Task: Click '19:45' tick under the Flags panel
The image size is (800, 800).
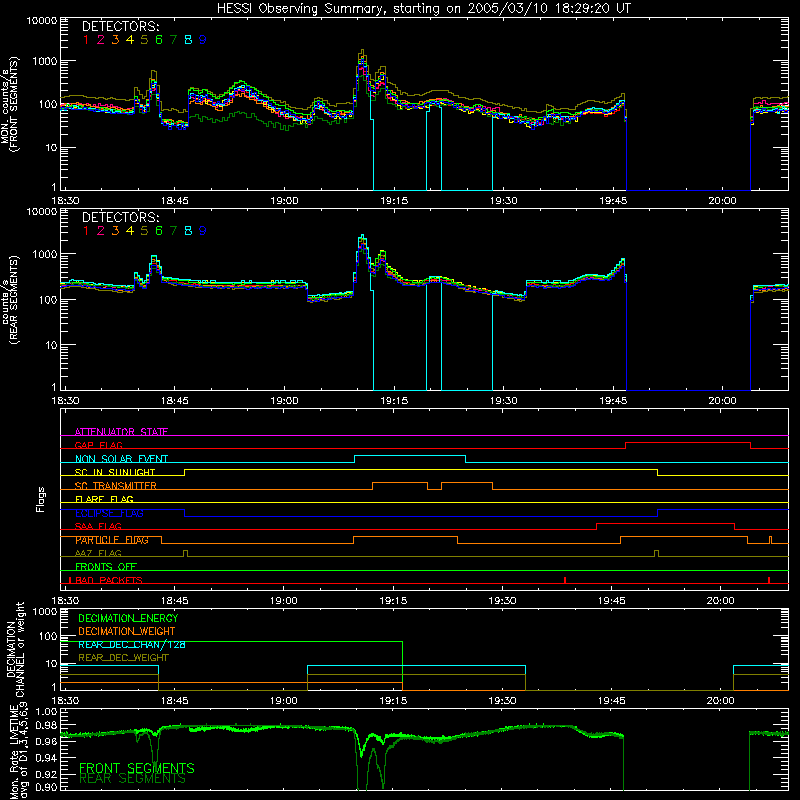Action: click(611, 601)
